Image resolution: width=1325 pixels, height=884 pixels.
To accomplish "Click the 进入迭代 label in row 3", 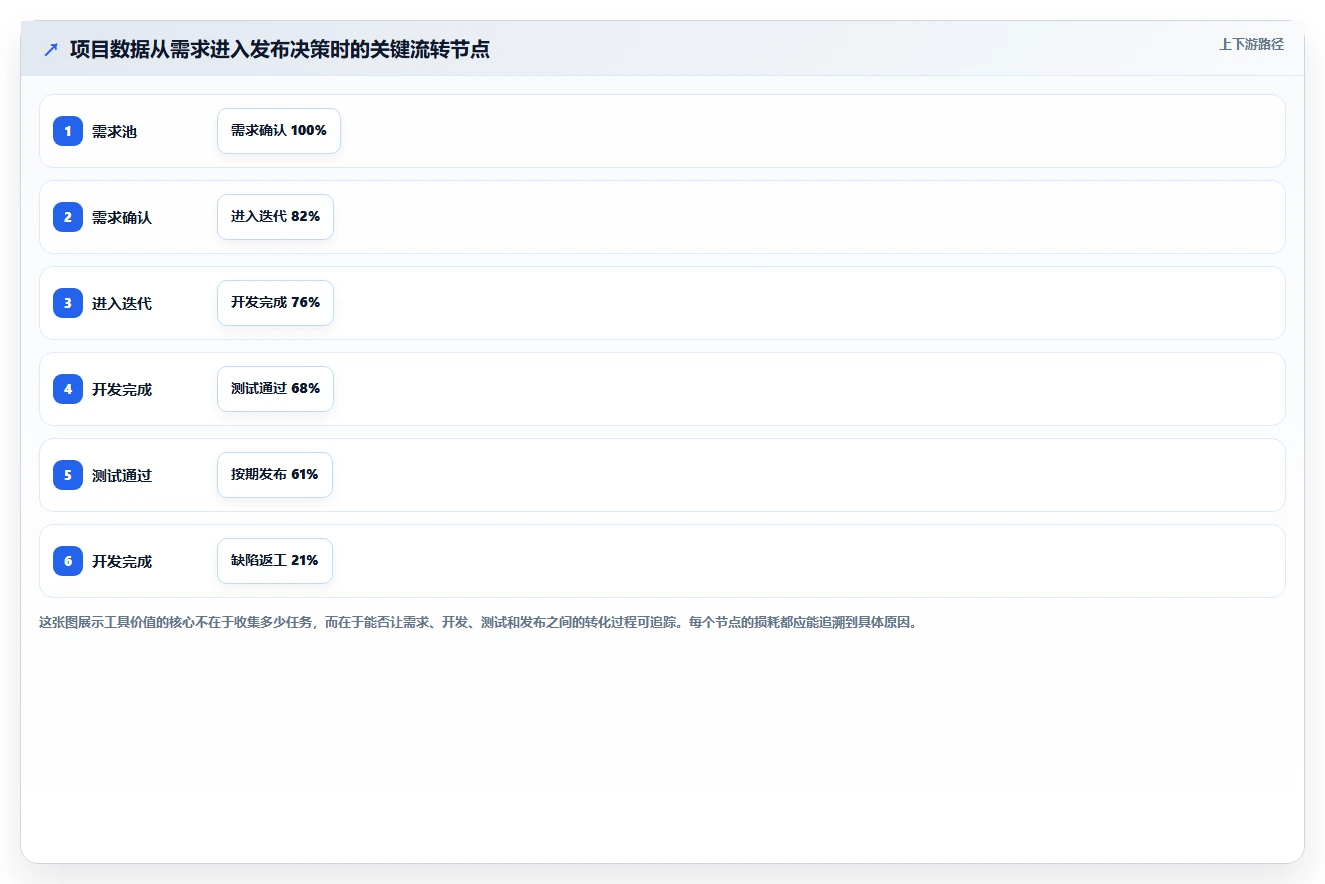I will pos(122,303).
